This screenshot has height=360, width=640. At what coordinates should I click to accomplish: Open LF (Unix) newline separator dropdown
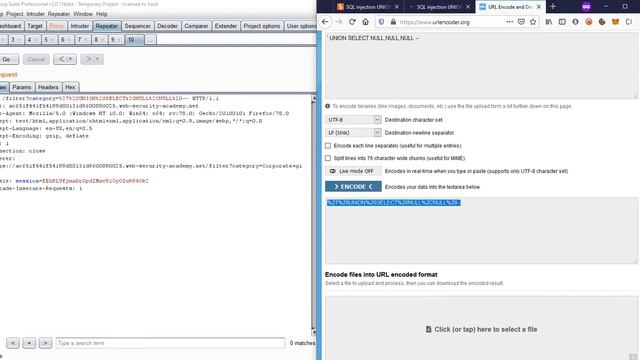353,133
